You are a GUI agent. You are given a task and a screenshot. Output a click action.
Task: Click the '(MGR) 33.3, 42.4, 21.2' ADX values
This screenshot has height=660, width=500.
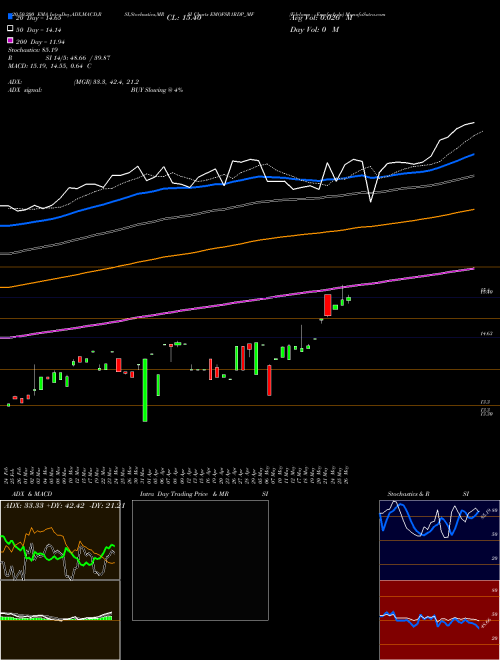[106, 82]
